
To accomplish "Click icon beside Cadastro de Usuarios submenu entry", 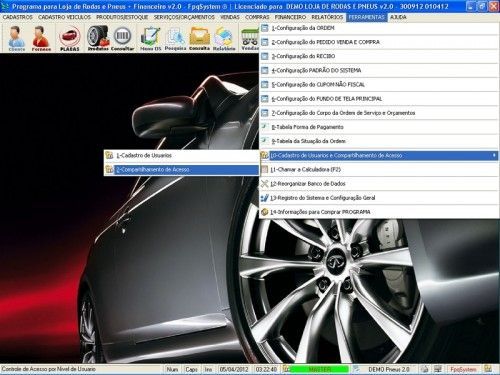I will [x=109, y=155].
